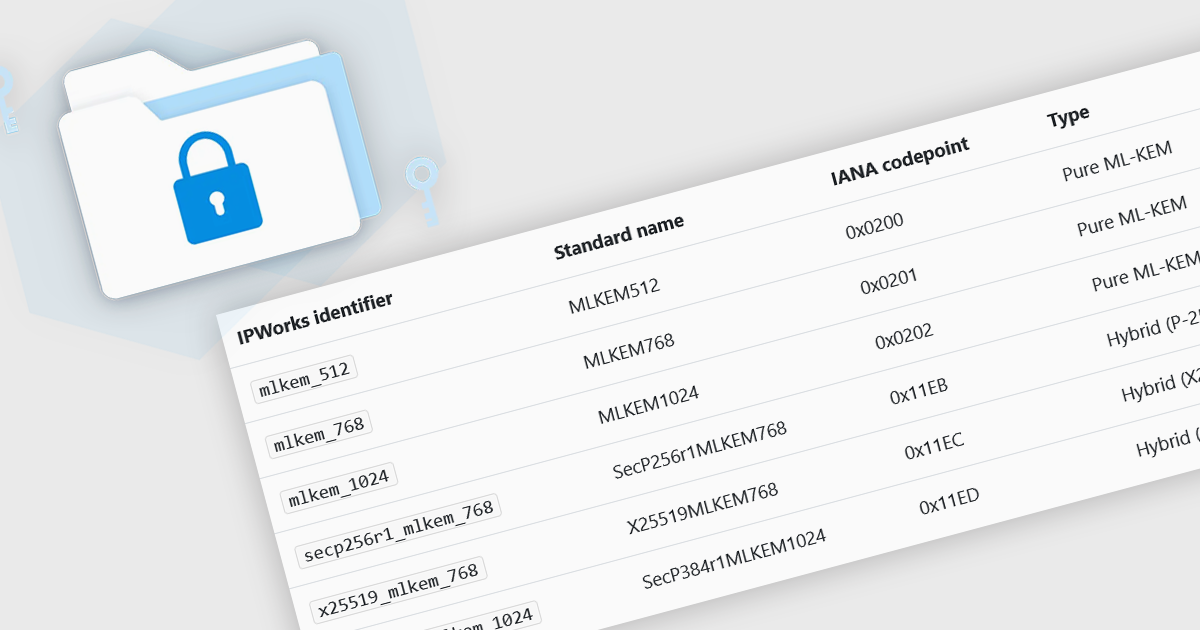
Task: Click the mlkem_768 identifier code
Action: (318, 435)
